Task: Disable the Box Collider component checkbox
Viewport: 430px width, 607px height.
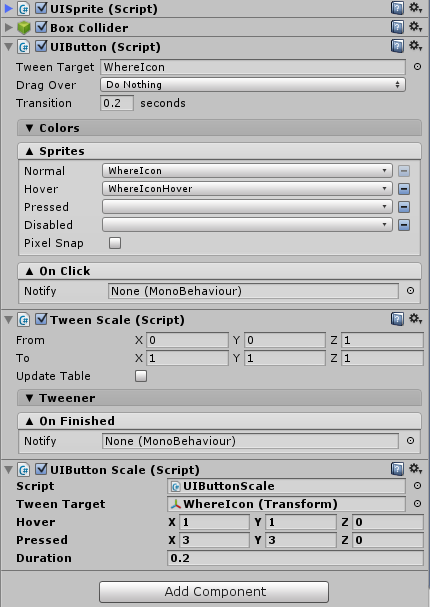Action: click(41, 27)
